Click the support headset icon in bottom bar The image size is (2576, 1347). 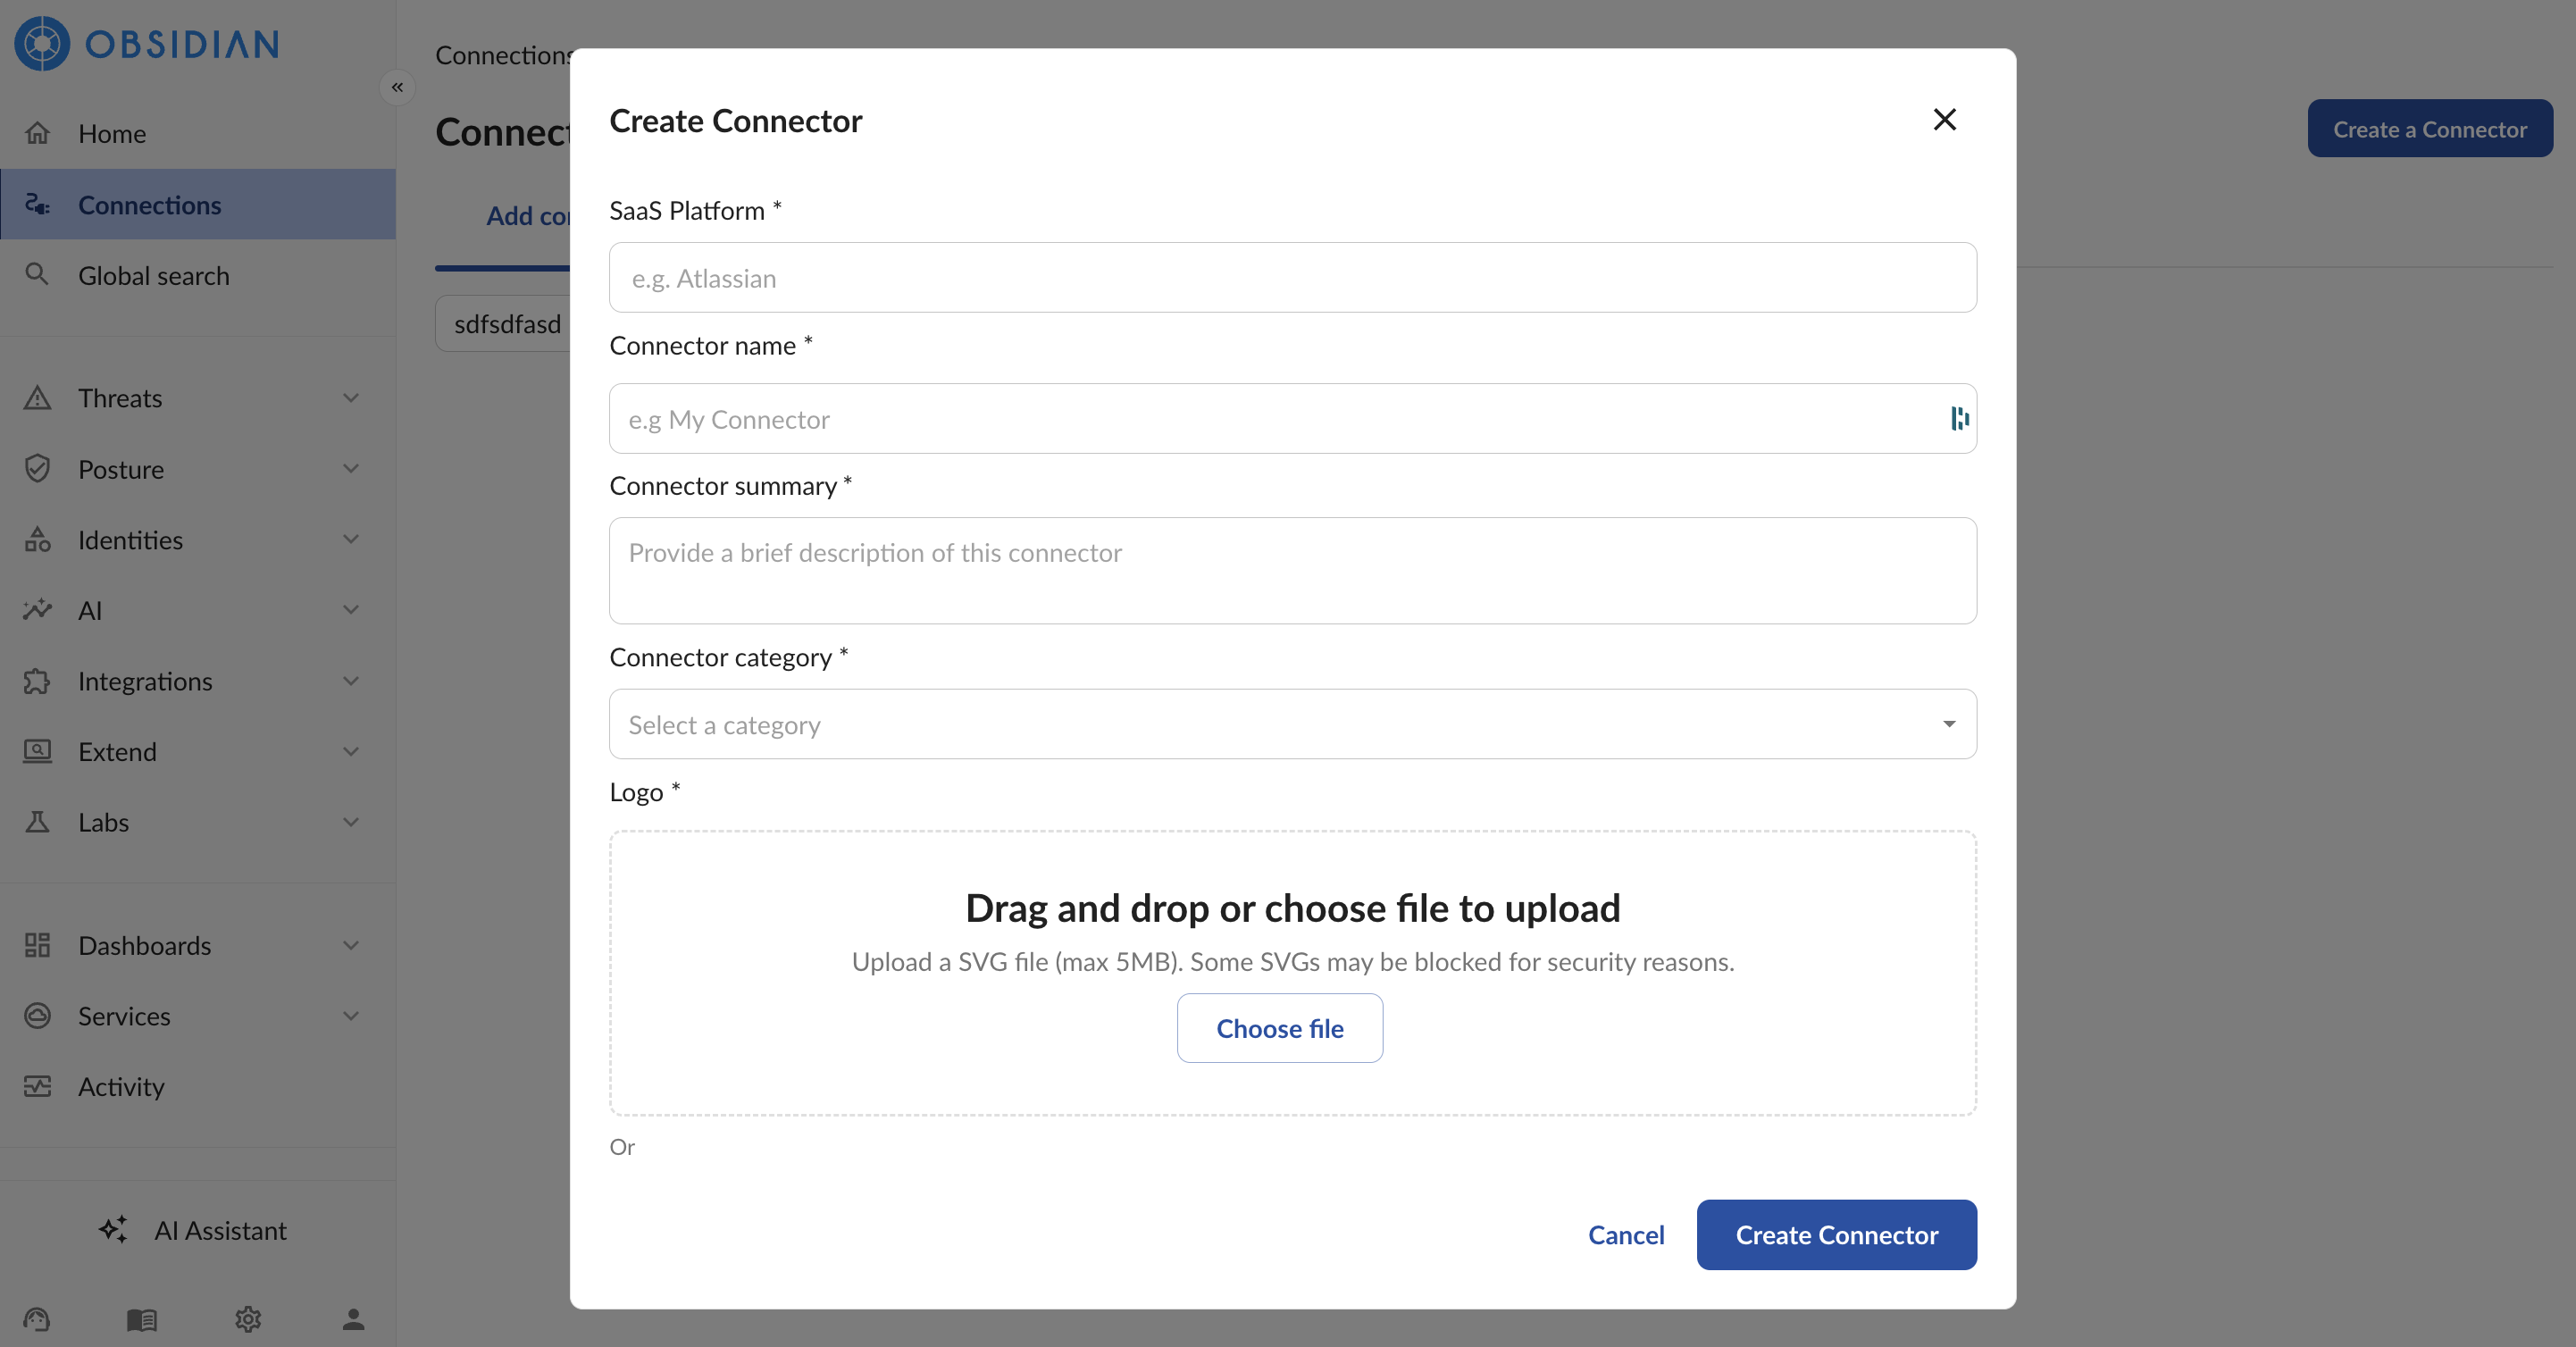37,1319
